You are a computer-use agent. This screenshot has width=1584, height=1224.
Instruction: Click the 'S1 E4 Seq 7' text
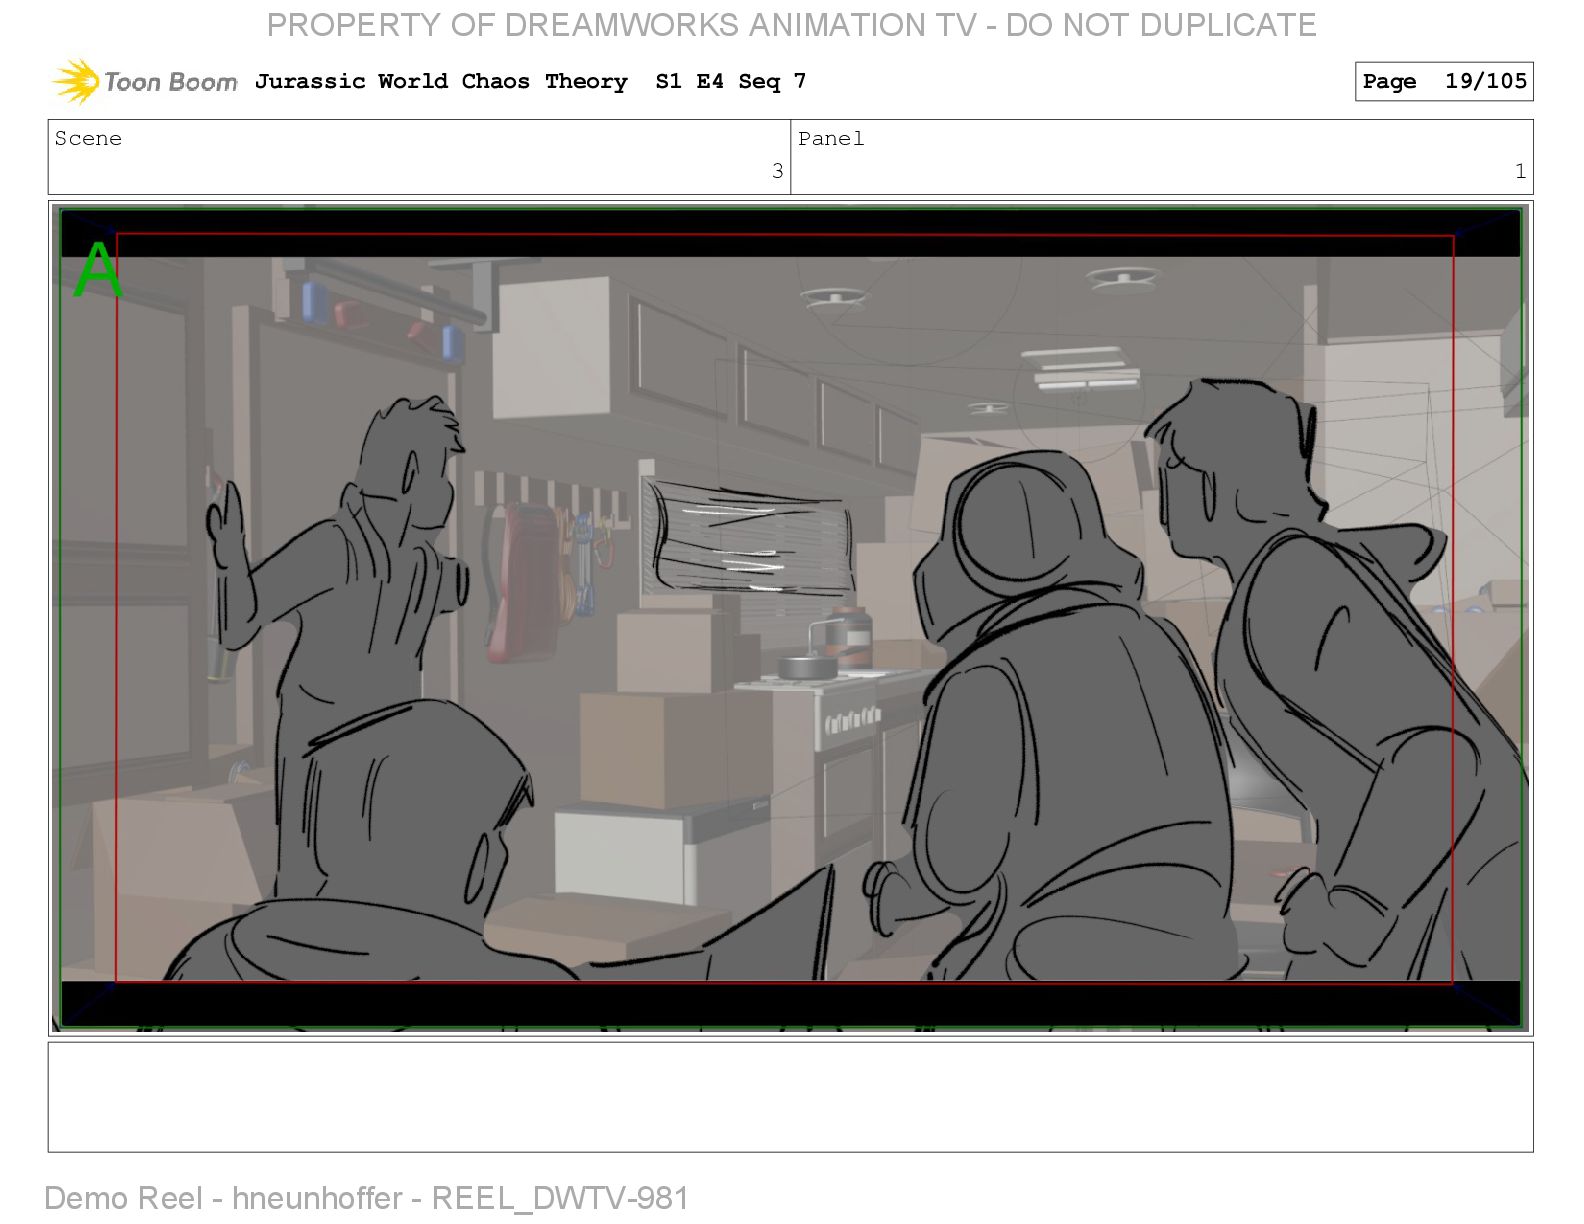point(730,81)
